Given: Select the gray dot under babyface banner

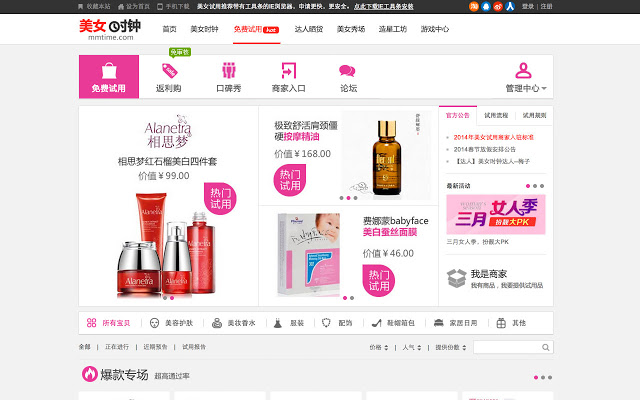Looking at the screenshot, I should [352, 298].
